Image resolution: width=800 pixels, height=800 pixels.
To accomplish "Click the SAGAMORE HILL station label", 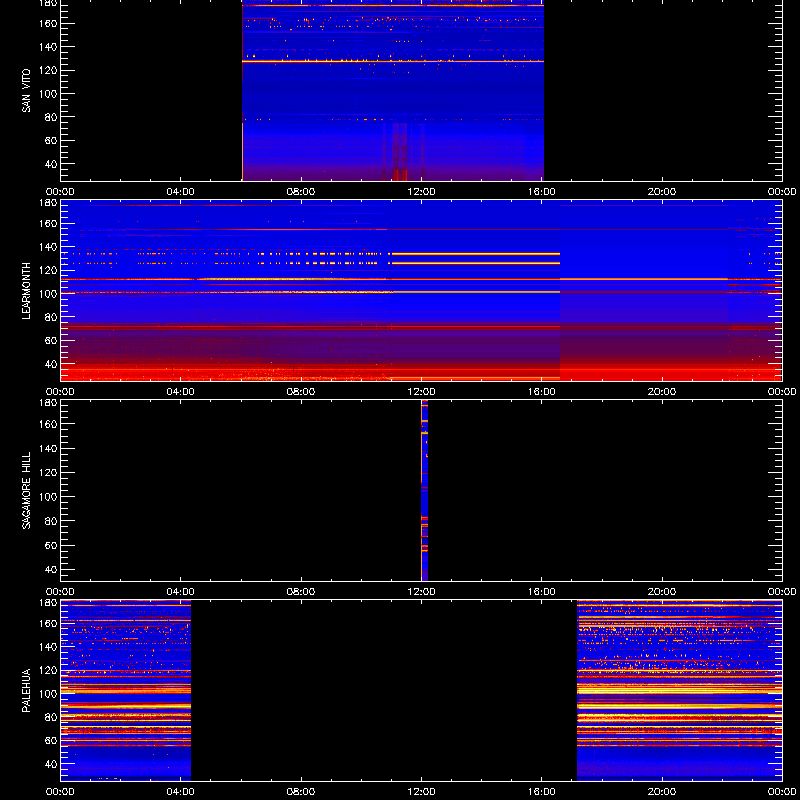I will 26,490.
